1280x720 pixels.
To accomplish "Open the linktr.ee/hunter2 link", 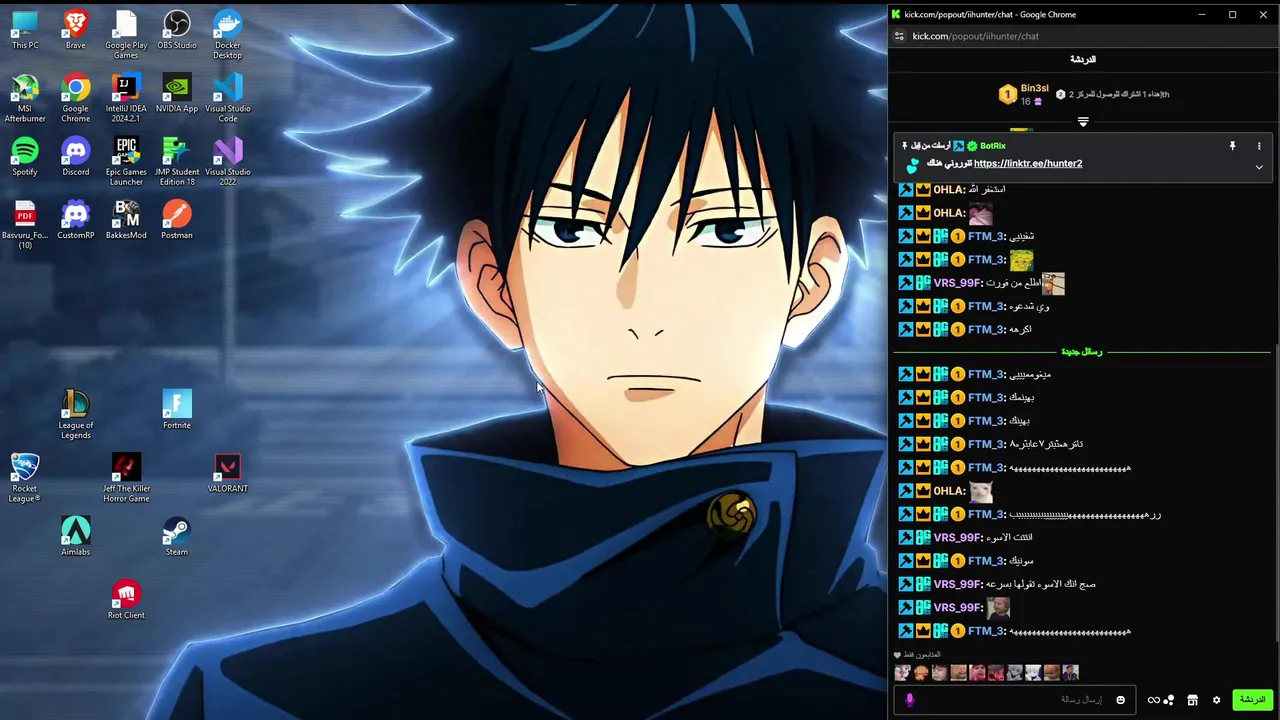I will 1028,164.
